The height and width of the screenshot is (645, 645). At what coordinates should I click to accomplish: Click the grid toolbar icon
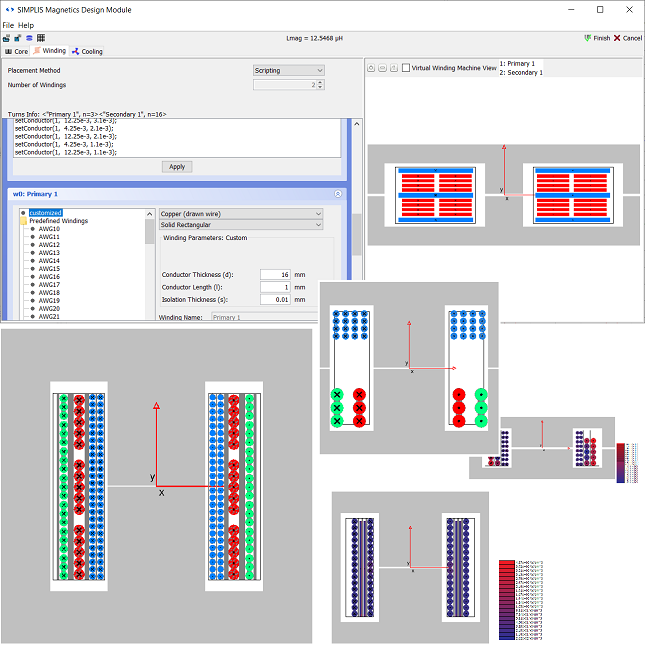point(40,38)
